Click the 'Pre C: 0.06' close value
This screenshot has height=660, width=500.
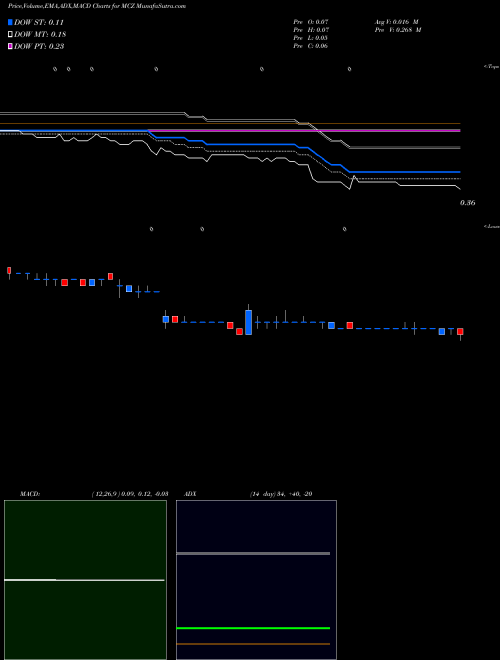[x=311, y=46]
